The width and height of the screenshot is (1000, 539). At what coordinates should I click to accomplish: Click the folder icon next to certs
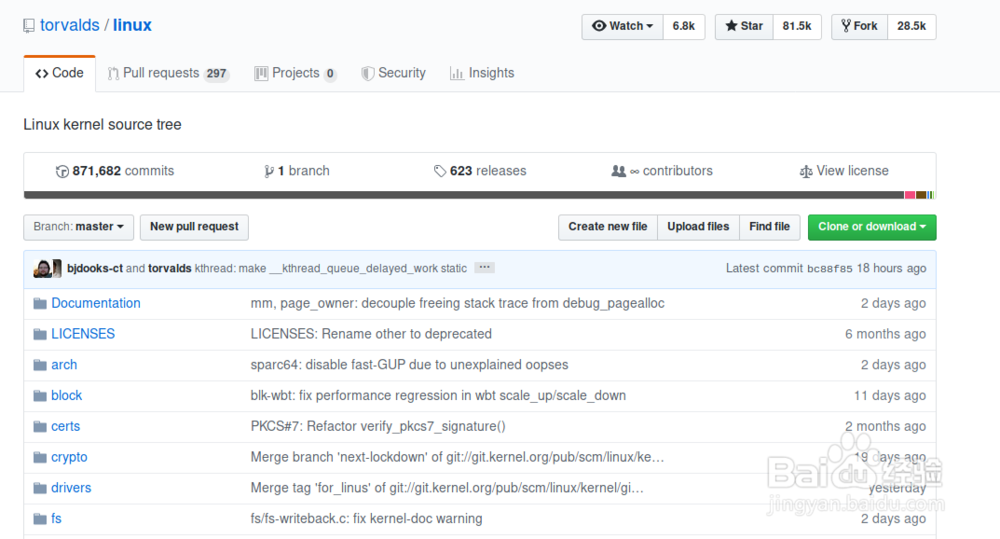pyautogui.click(x=40, y=426)
